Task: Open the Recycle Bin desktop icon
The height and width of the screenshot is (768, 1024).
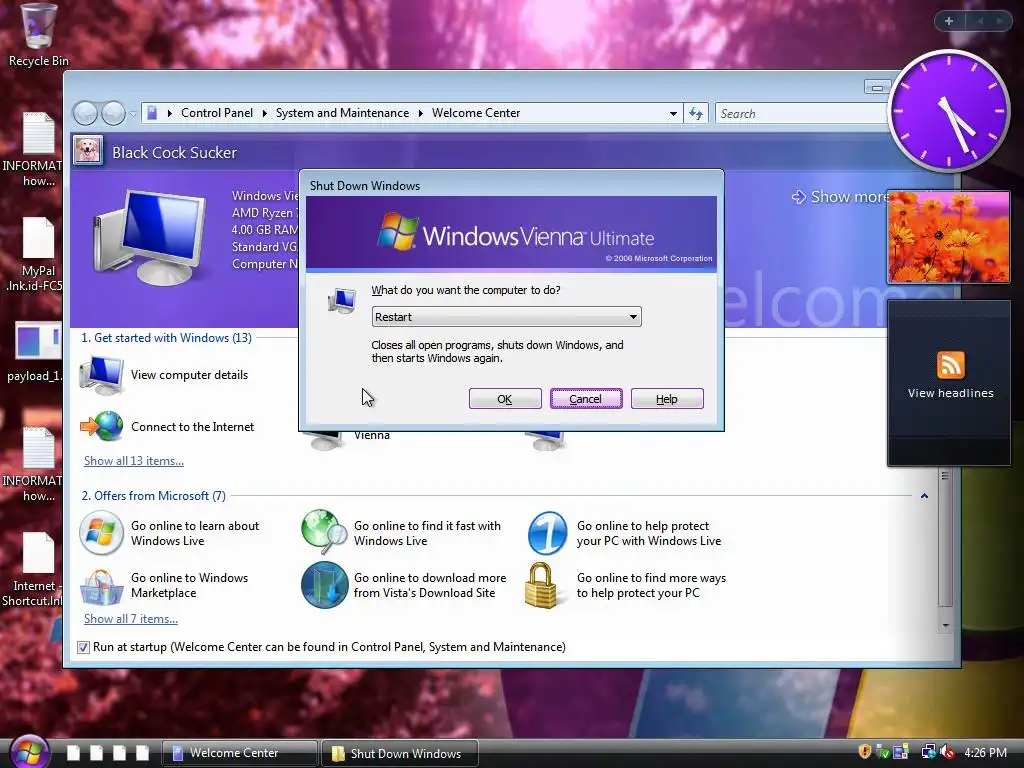Action: [38, 34]
